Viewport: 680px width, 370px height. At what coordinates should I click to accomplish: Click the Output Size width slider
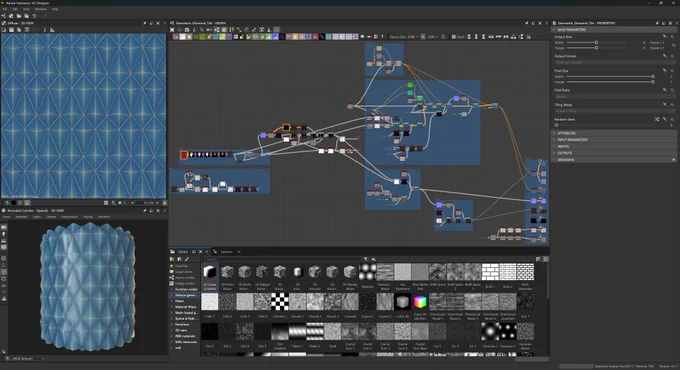(597, 43)
